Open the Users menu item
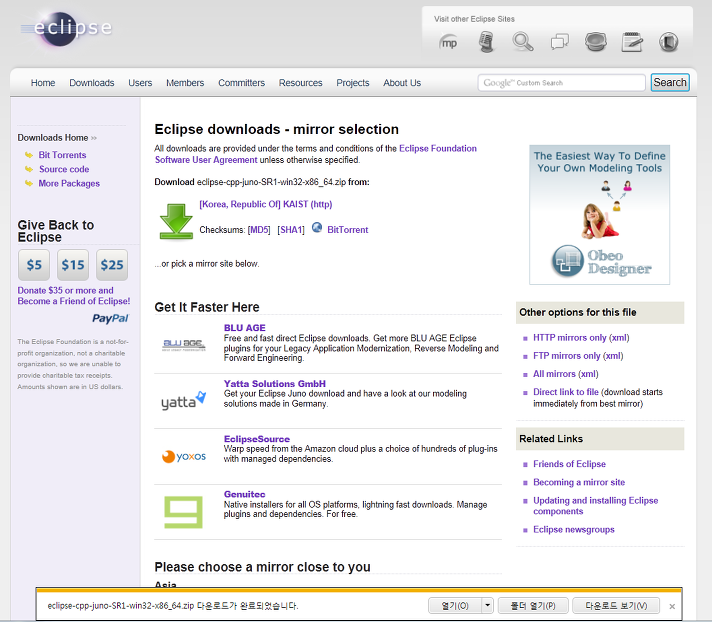Image resolution: width=712 pixels, height=622 pixels. [140, 83]
